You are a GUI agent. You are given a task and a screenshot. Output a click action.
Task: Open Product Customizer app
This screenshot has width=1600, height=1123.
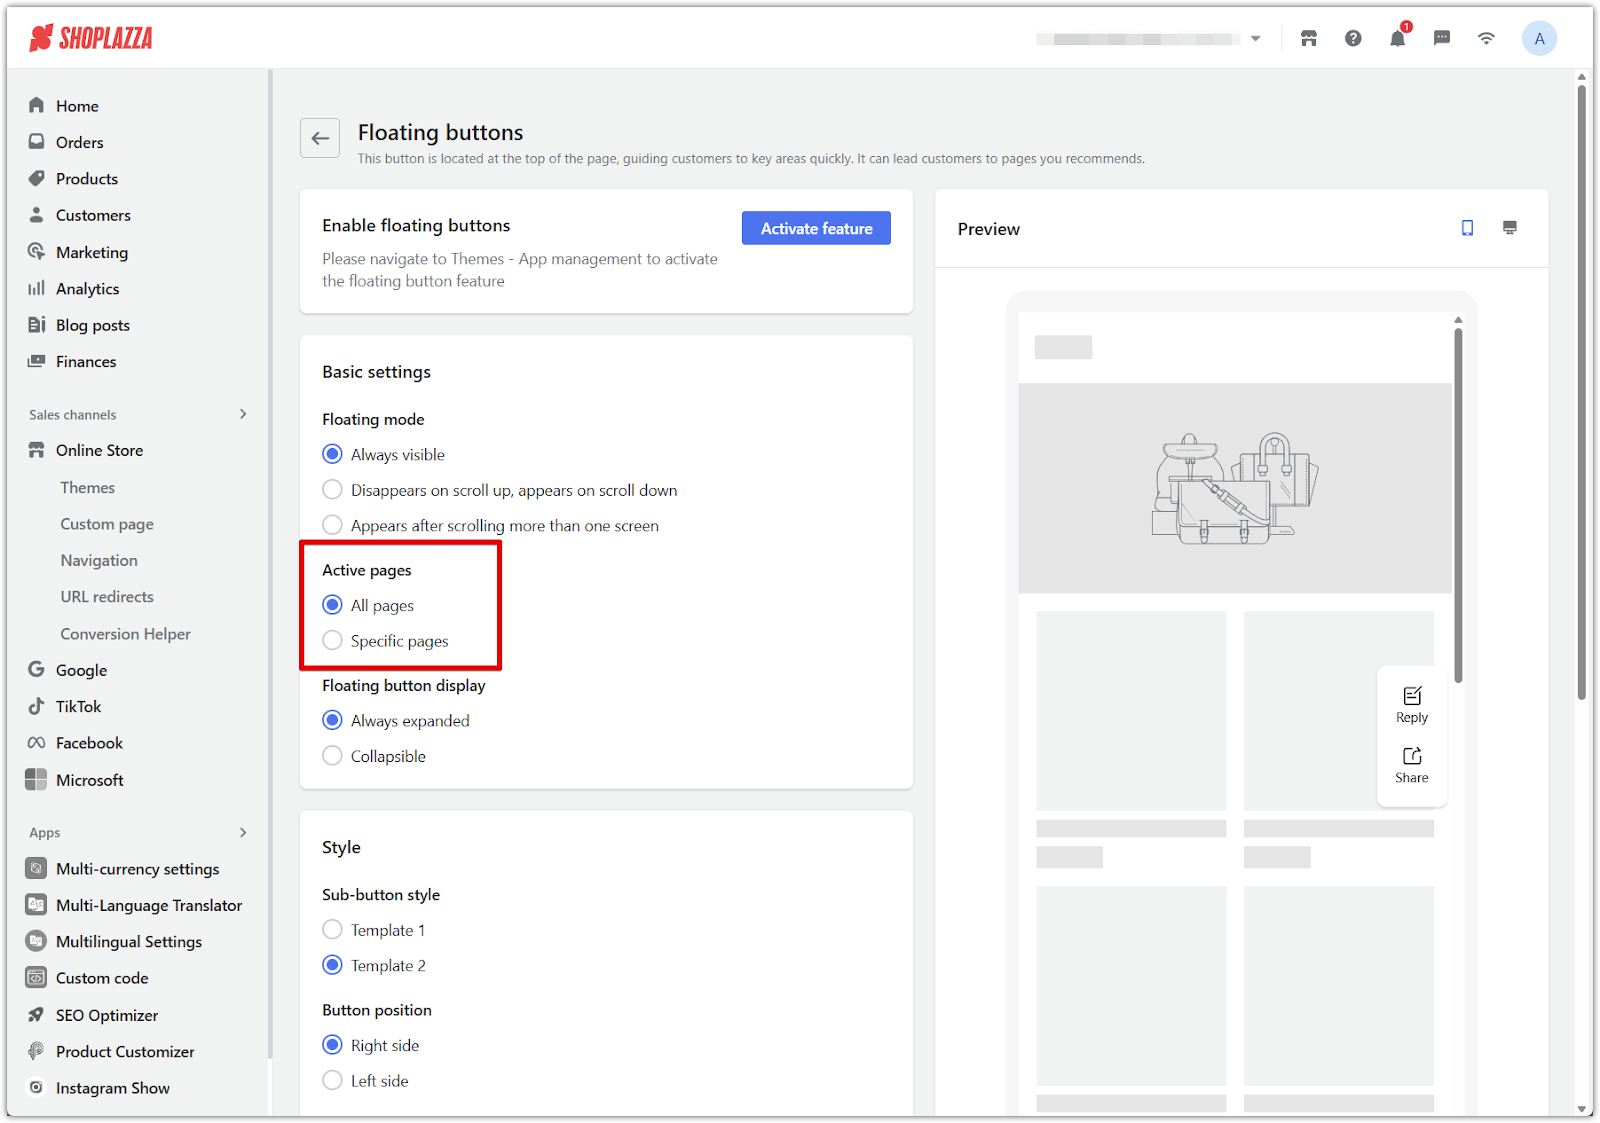pos(125,1051)
